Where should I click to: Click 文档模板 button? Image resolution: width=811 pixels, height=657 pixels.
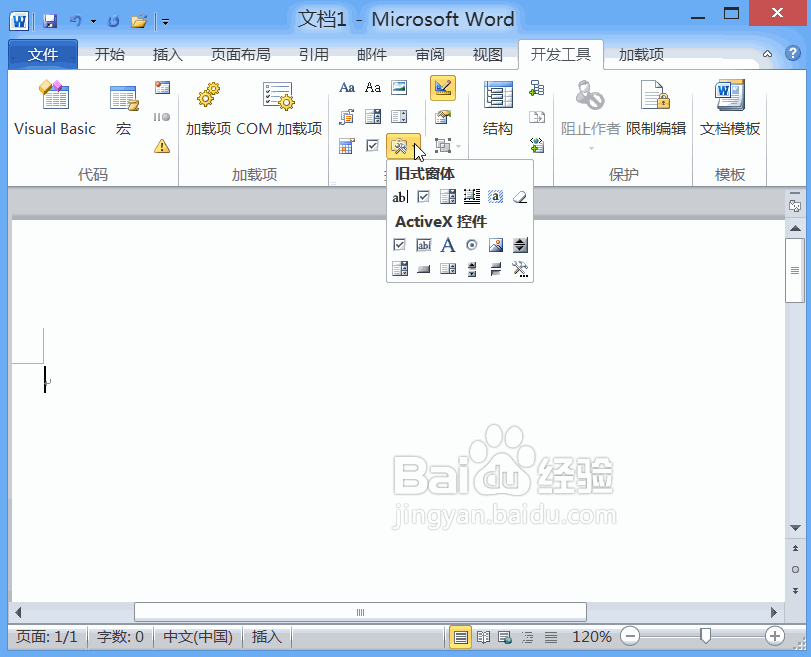point(730,108)
